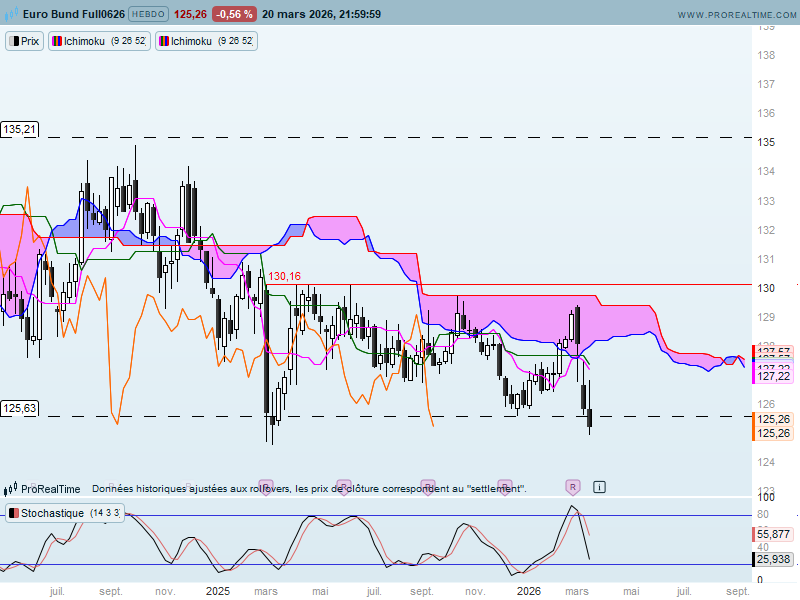Click the rollover 'R' marker near mars 2026
This screenshot has height=600, width=800.
pyautogui.click(x=573, y=487)
